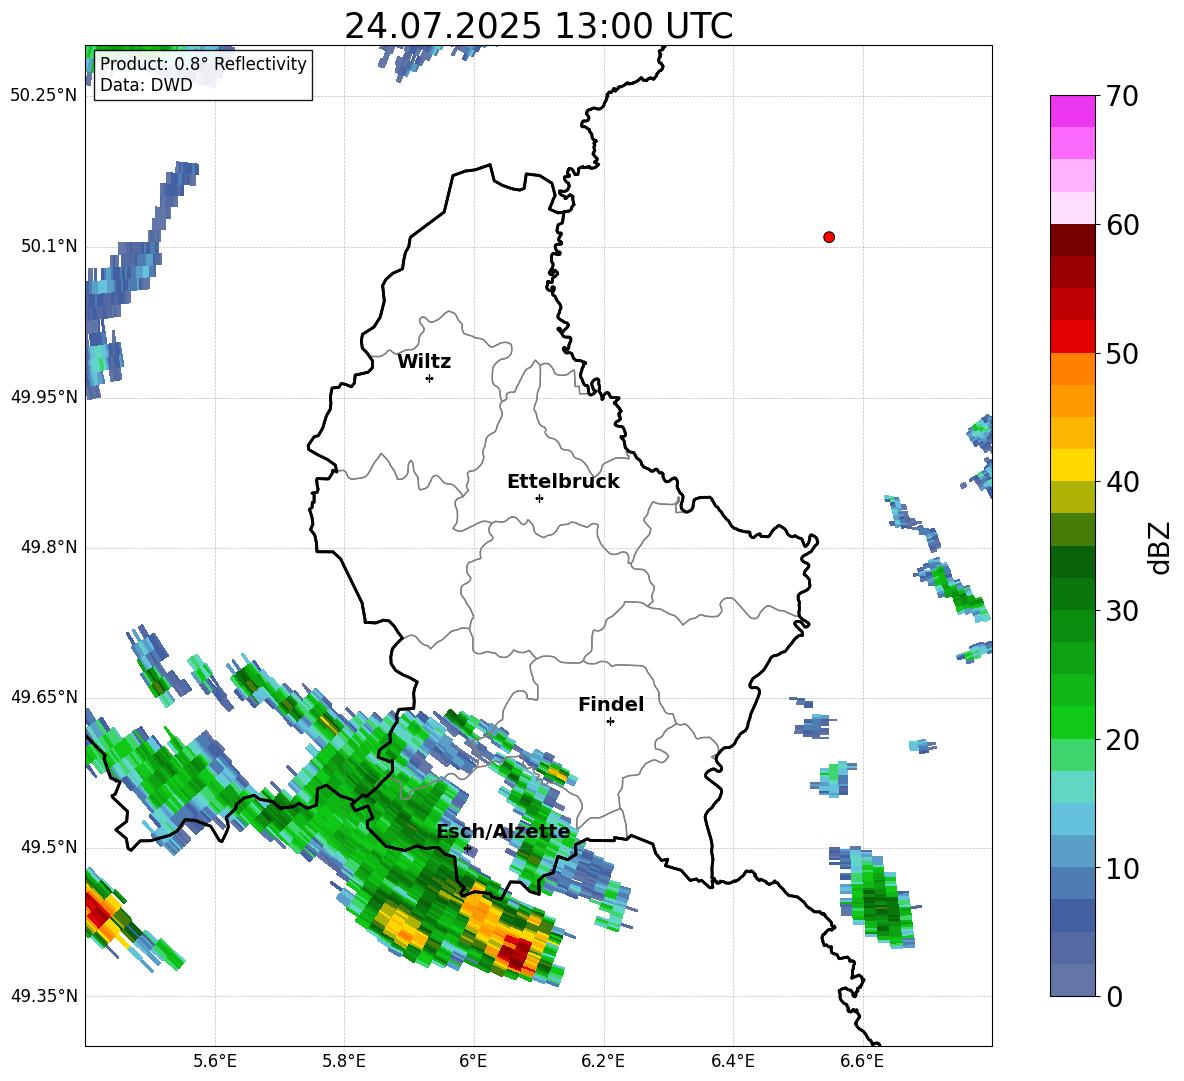Click the red station dot on the map
Screen dimensions: 1184x1081
tap(829, 237)
